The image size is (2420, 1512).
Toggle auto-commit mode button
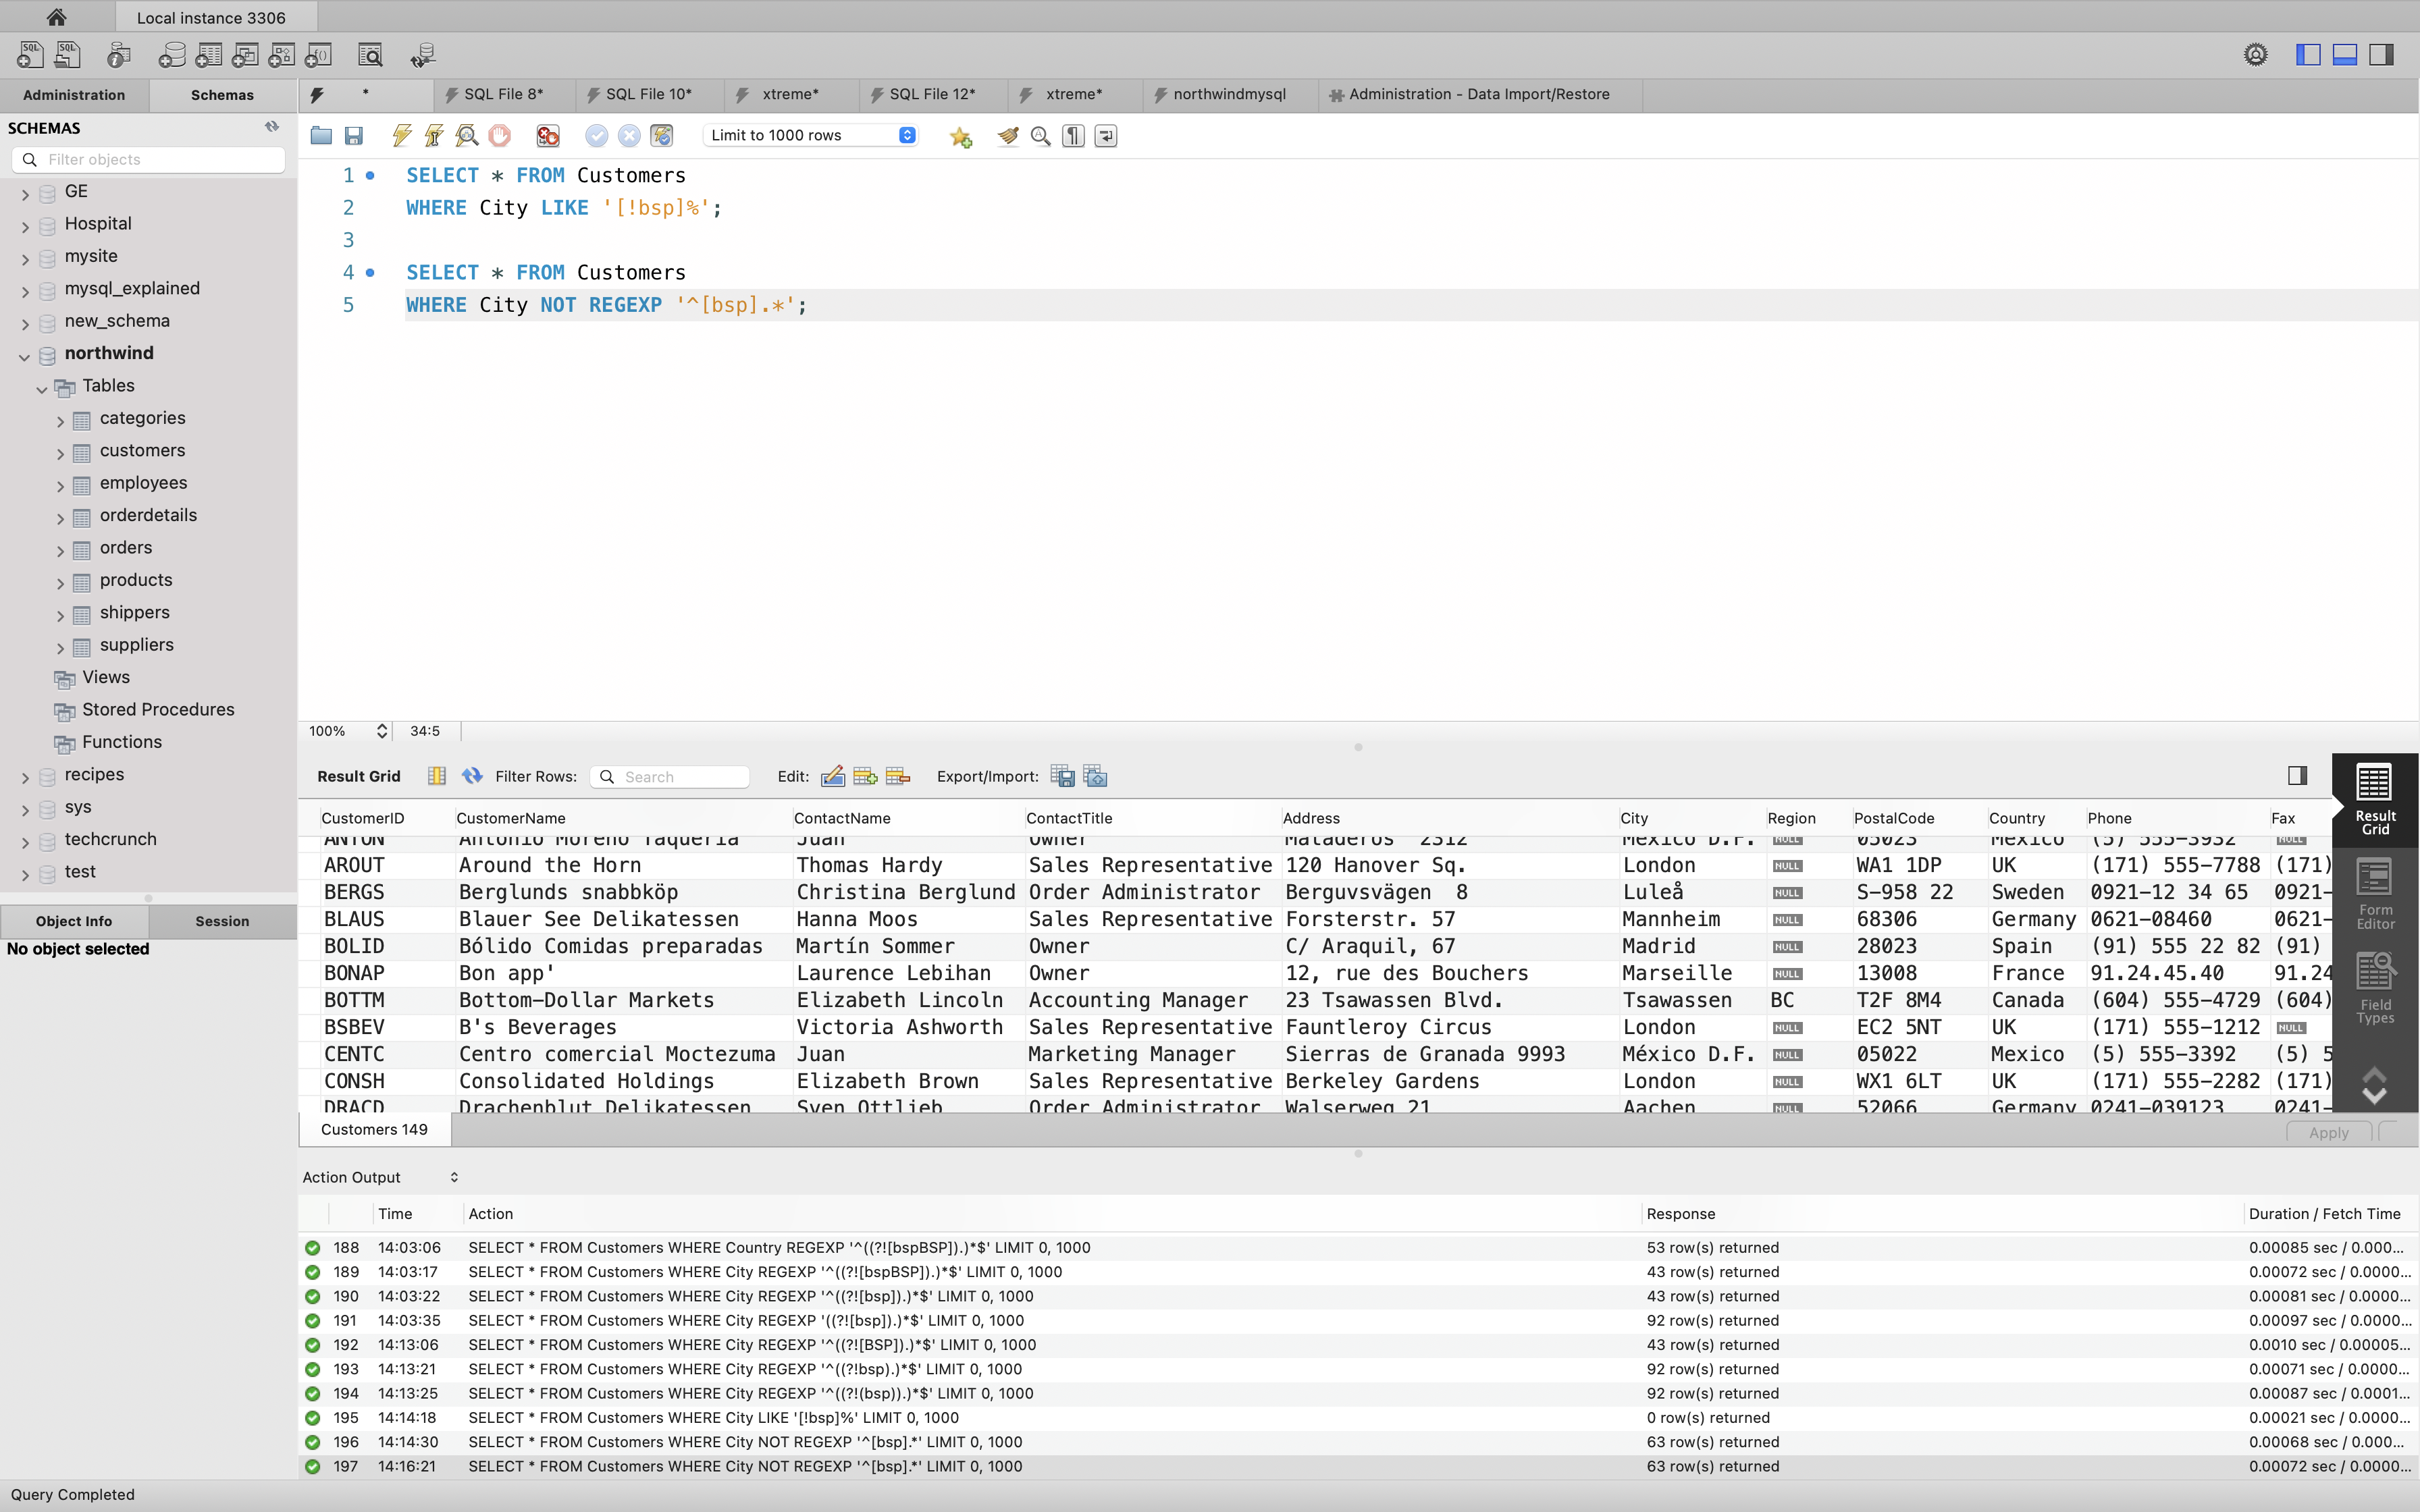point(661,136)
